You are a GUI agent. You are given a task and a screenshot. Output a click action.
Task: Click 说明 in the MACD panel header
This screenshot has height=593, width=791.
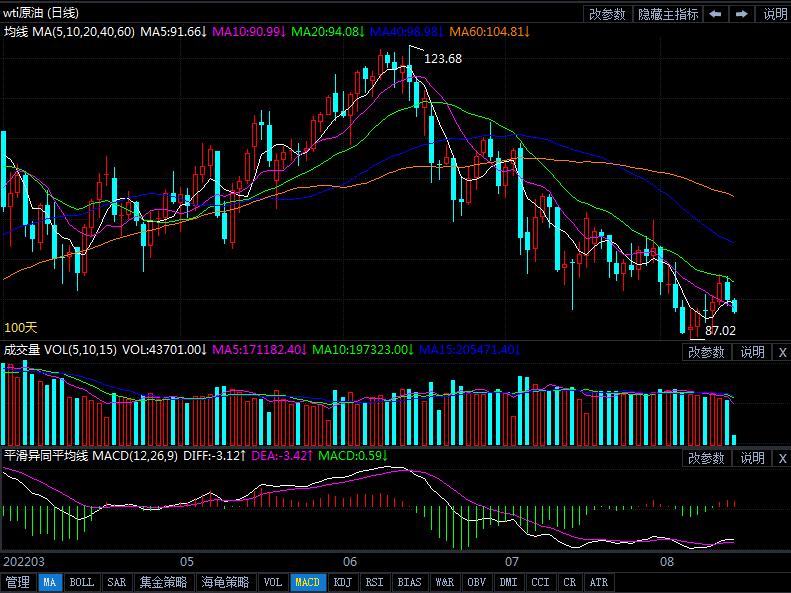[752, 458]
